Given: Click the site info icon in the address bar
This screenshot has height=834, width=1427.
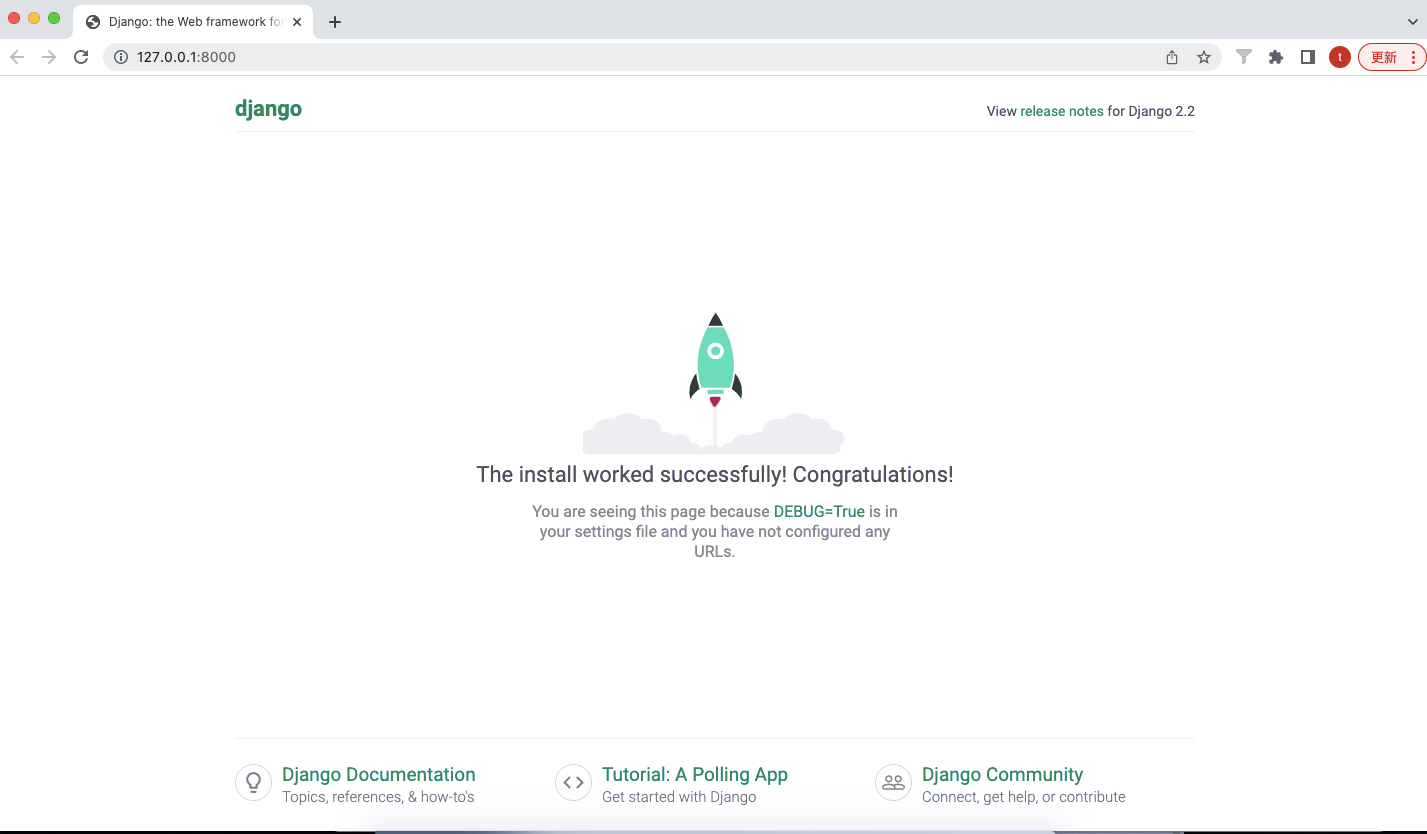Looking at the screenshot, I should coord(121,57).
